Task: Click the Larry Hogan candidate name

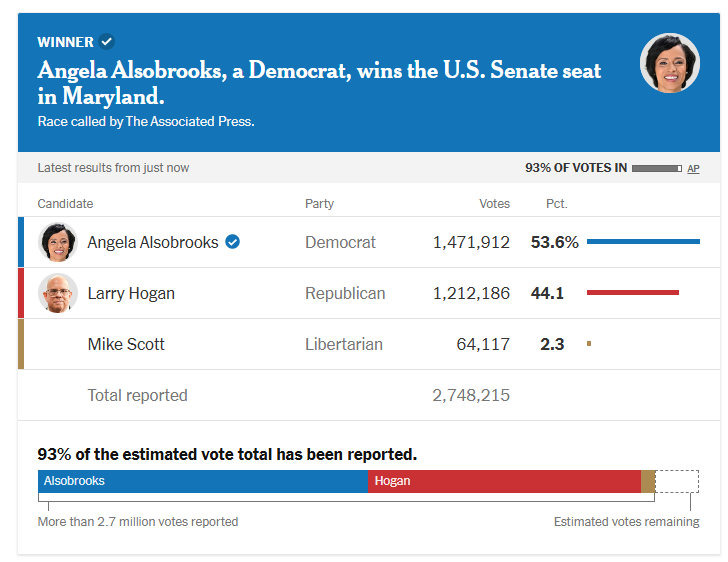Action: click(131, 294)
